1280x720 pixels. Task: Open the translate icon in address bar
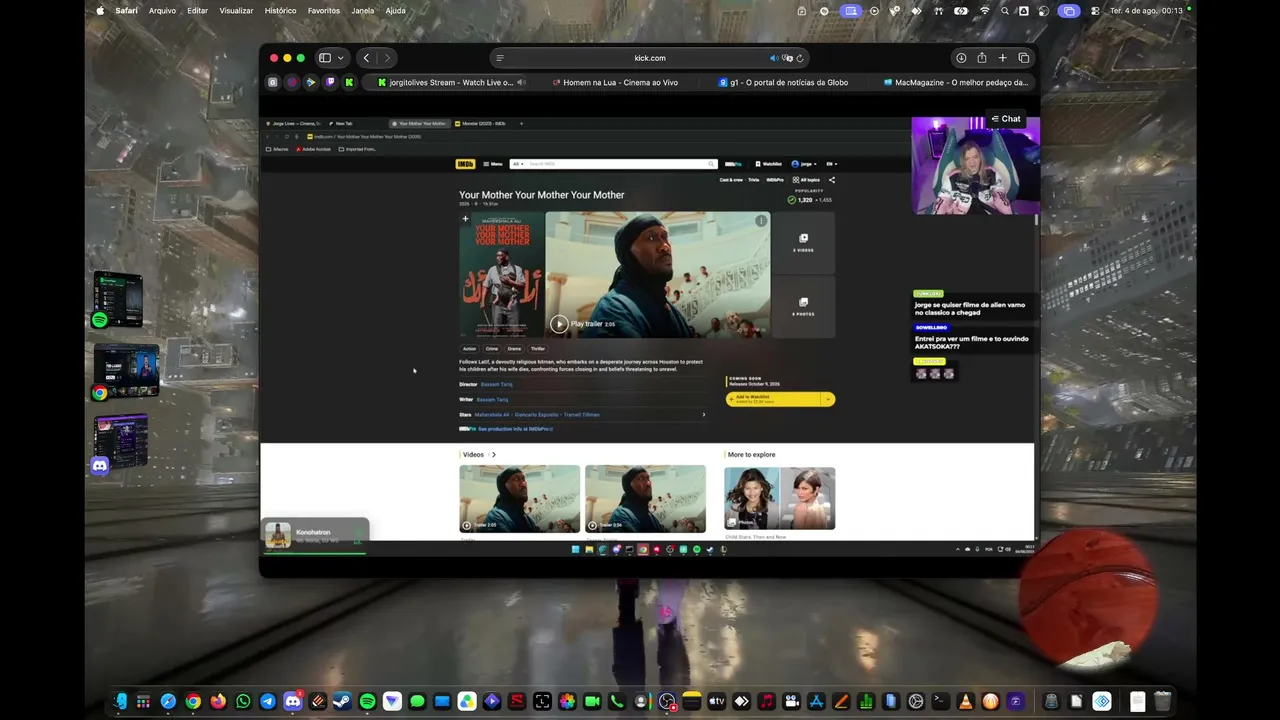(x=787, y=58)
